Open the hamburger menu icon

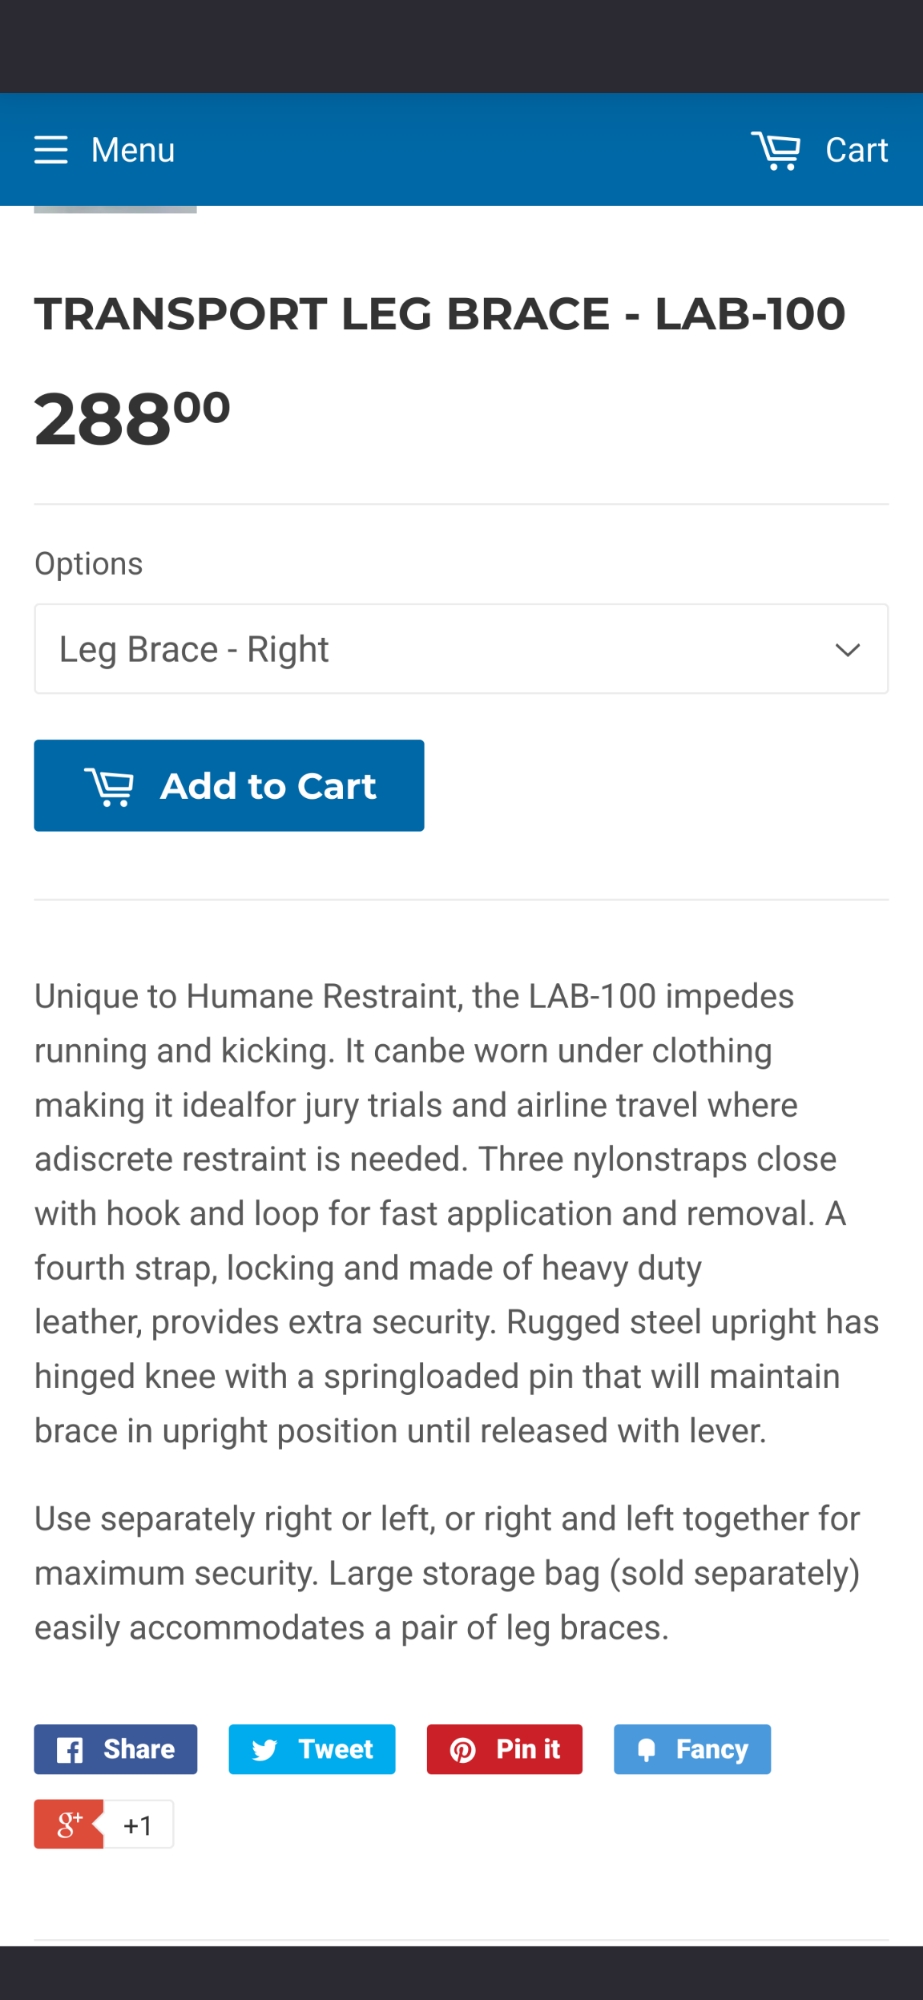point(51,150)
